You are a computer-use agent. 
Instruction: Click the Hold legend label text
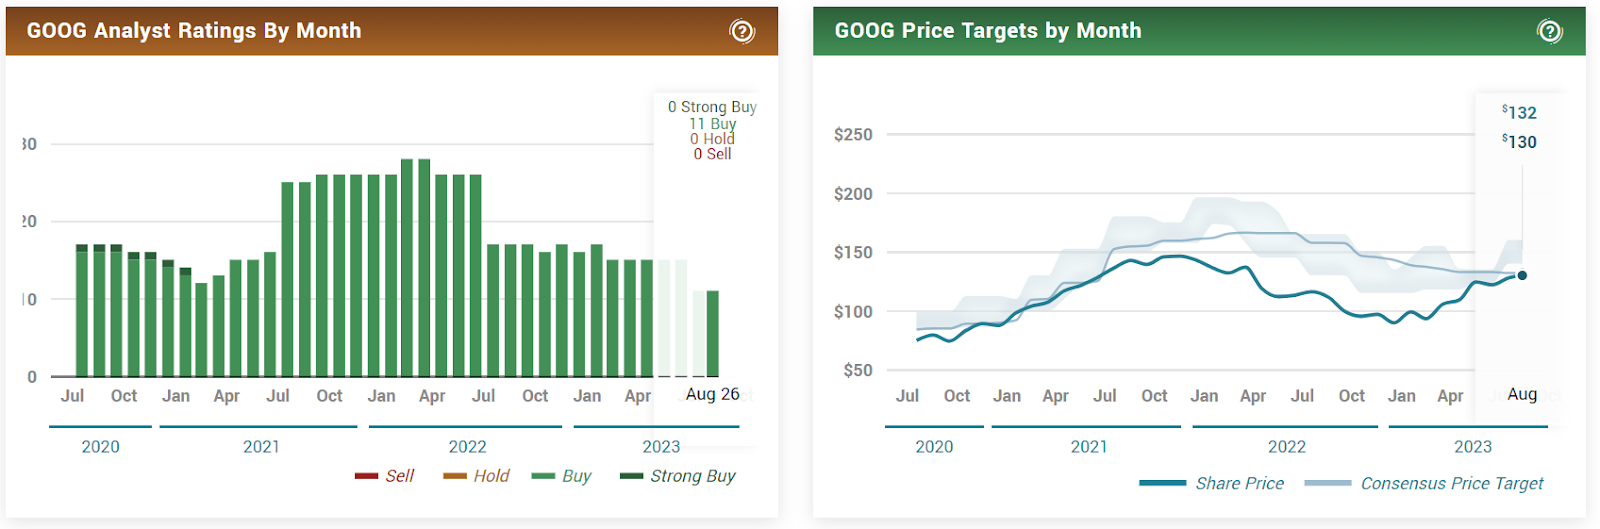click(x=492, y=476)
